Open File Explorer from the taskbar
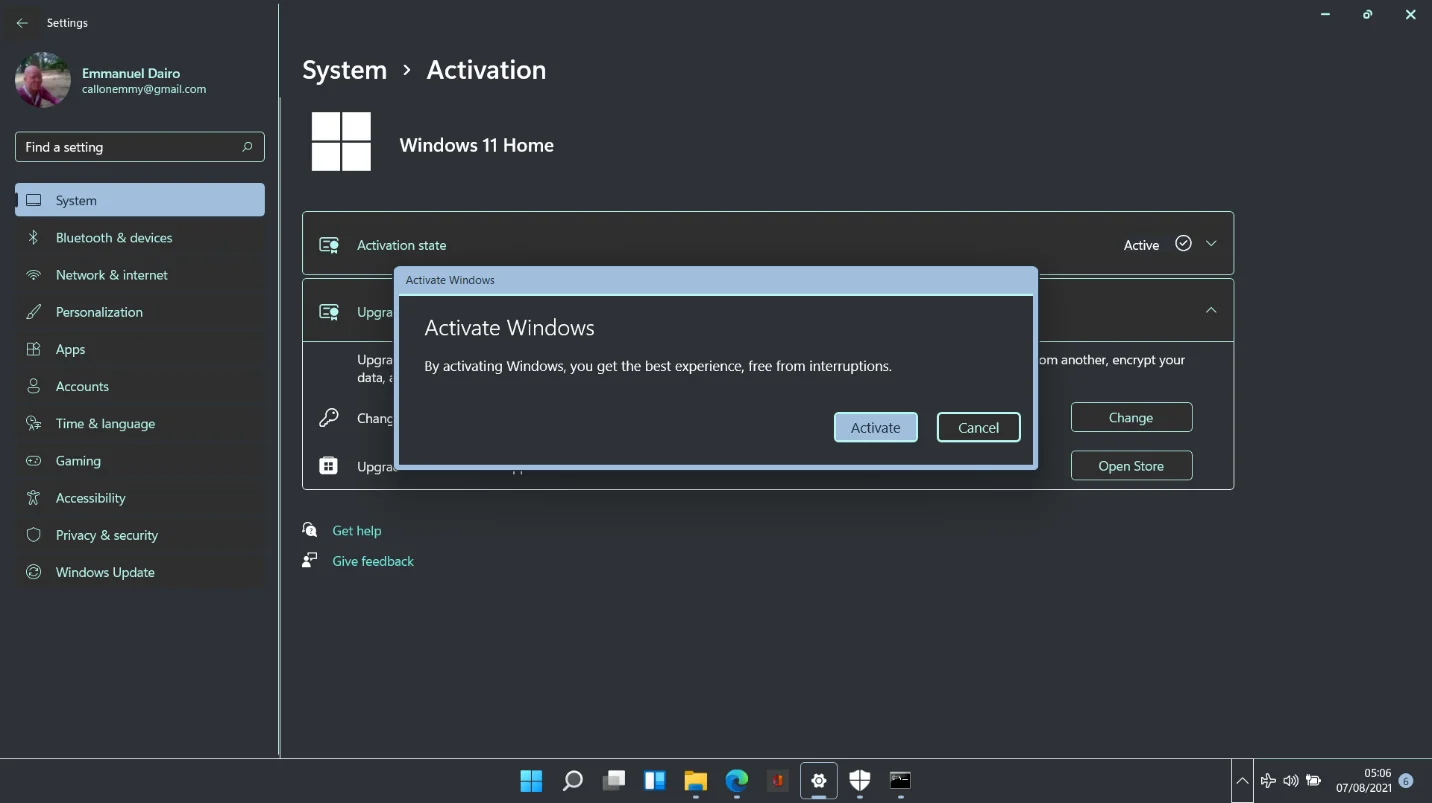 coord(695,781)
